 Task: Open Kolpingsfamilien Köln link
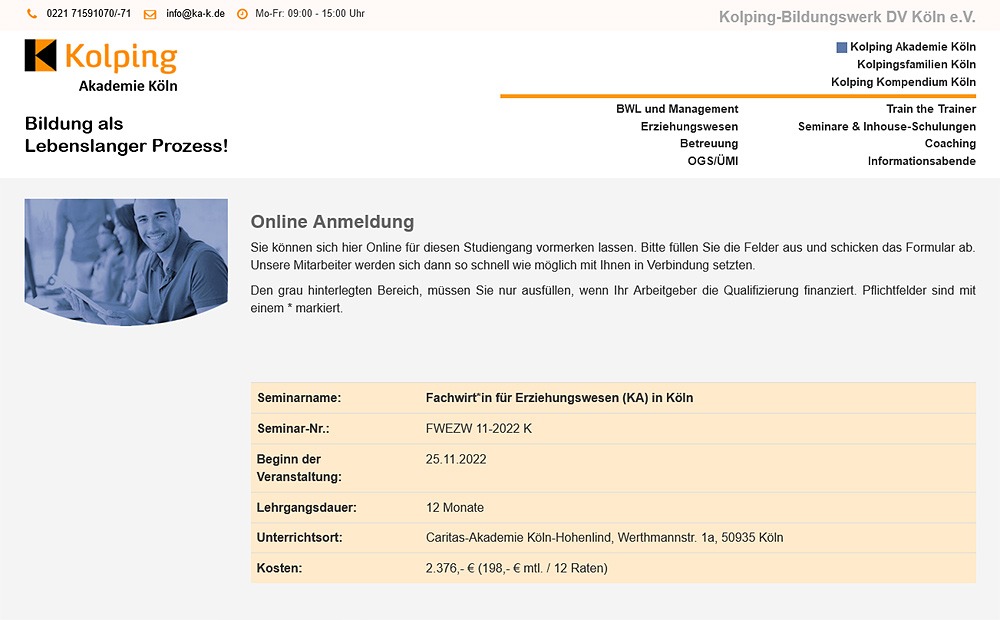coord(916,64)
